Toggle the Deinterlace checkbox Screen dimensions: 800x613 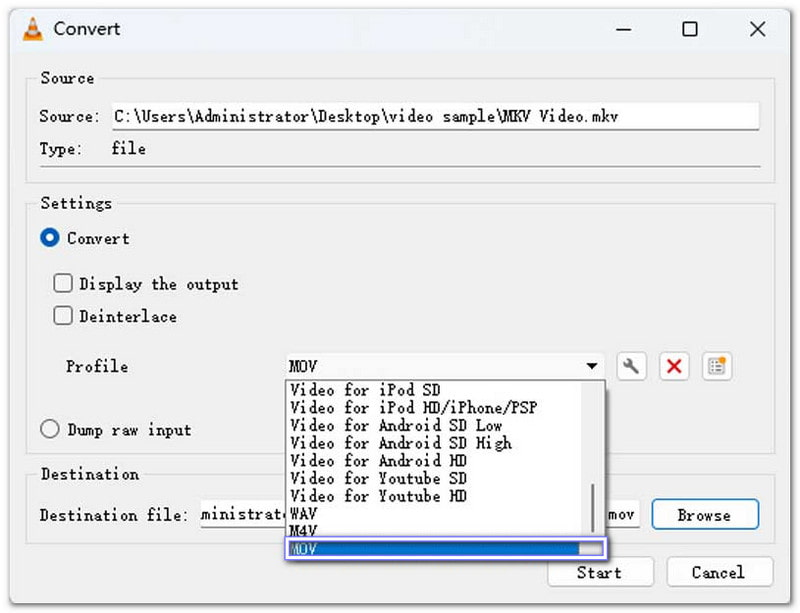[x=63, y=315]
